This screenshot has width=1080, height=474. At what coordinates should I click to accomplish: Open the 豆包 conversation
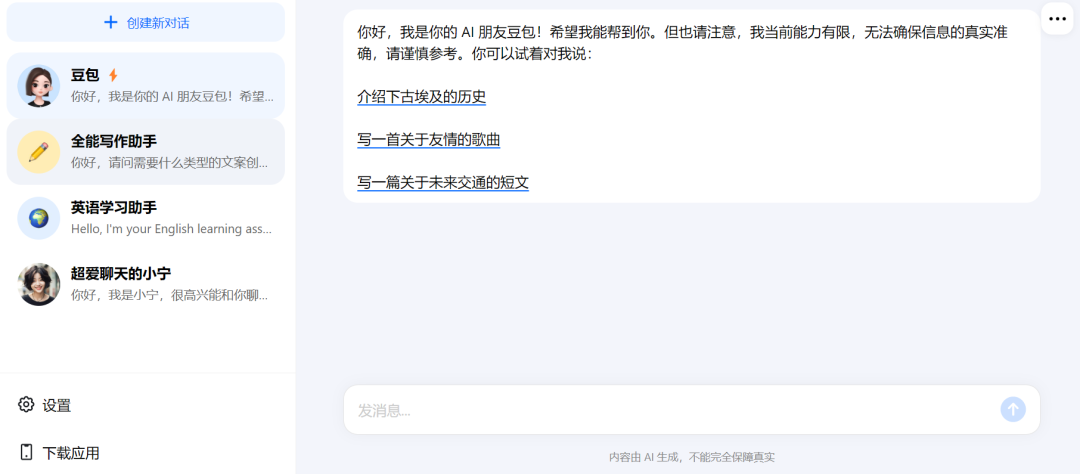pos(145,85)
